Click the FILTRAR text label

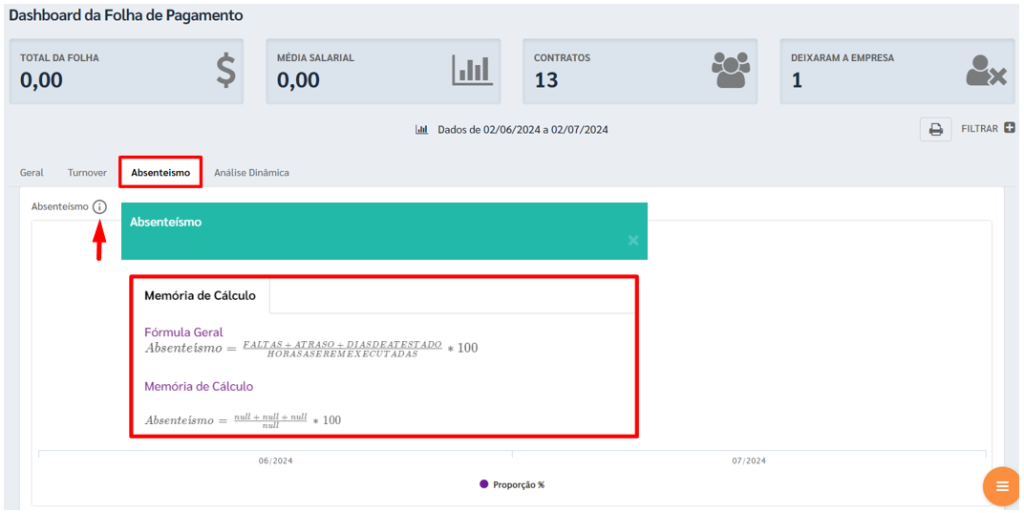pyautogui.click(x=979, y=129)
